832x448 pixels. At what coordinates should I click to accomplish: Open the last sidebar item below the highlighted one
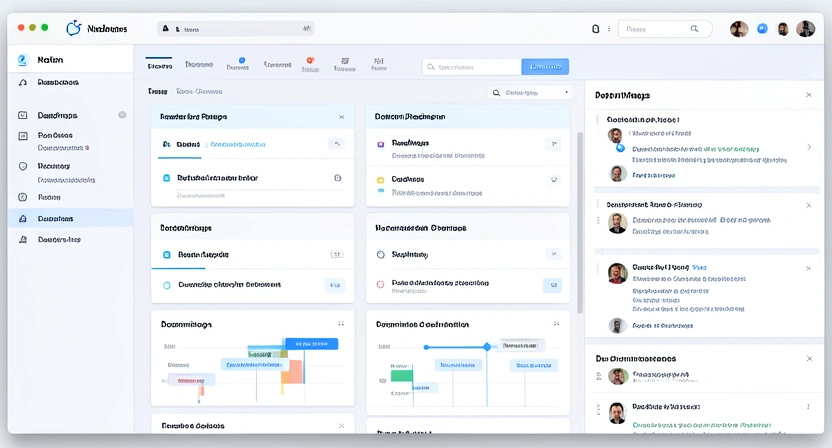click(70, 239)
